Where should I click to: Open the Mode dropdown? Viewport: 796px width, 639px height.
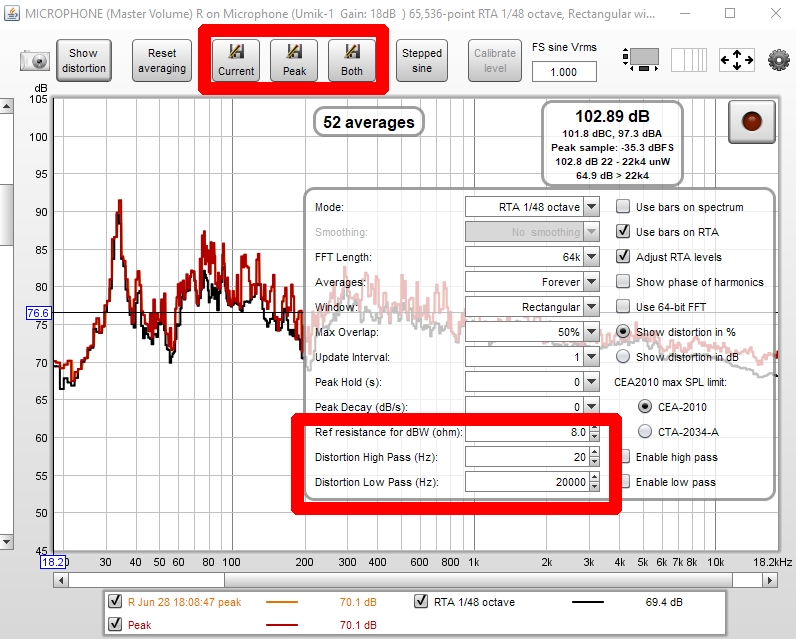[x=533, y=207]
